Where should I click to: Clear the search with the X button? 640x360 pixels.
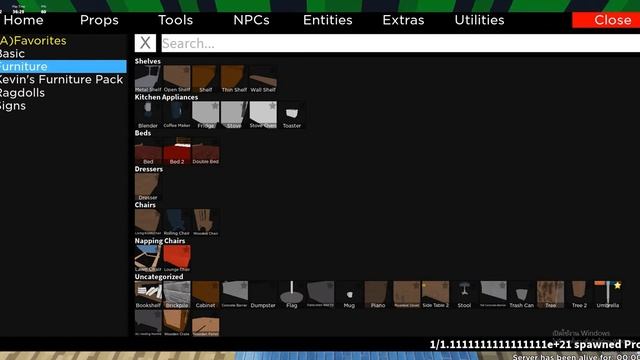145,43
